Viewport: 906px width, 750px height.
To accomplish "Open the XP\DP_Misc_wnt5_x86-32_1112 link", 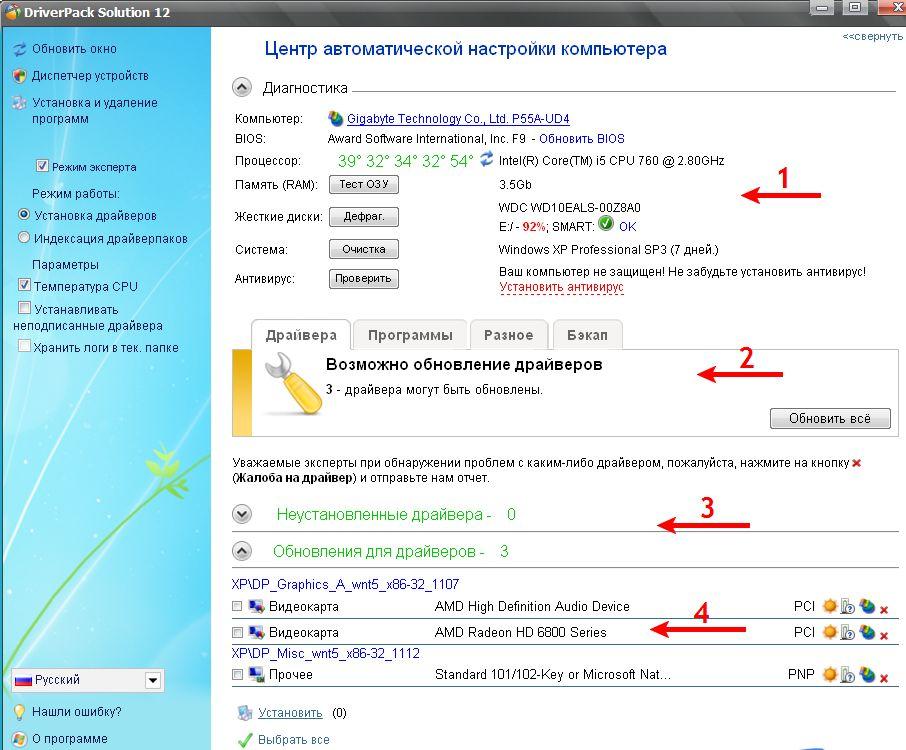I will tap(326, 654).
